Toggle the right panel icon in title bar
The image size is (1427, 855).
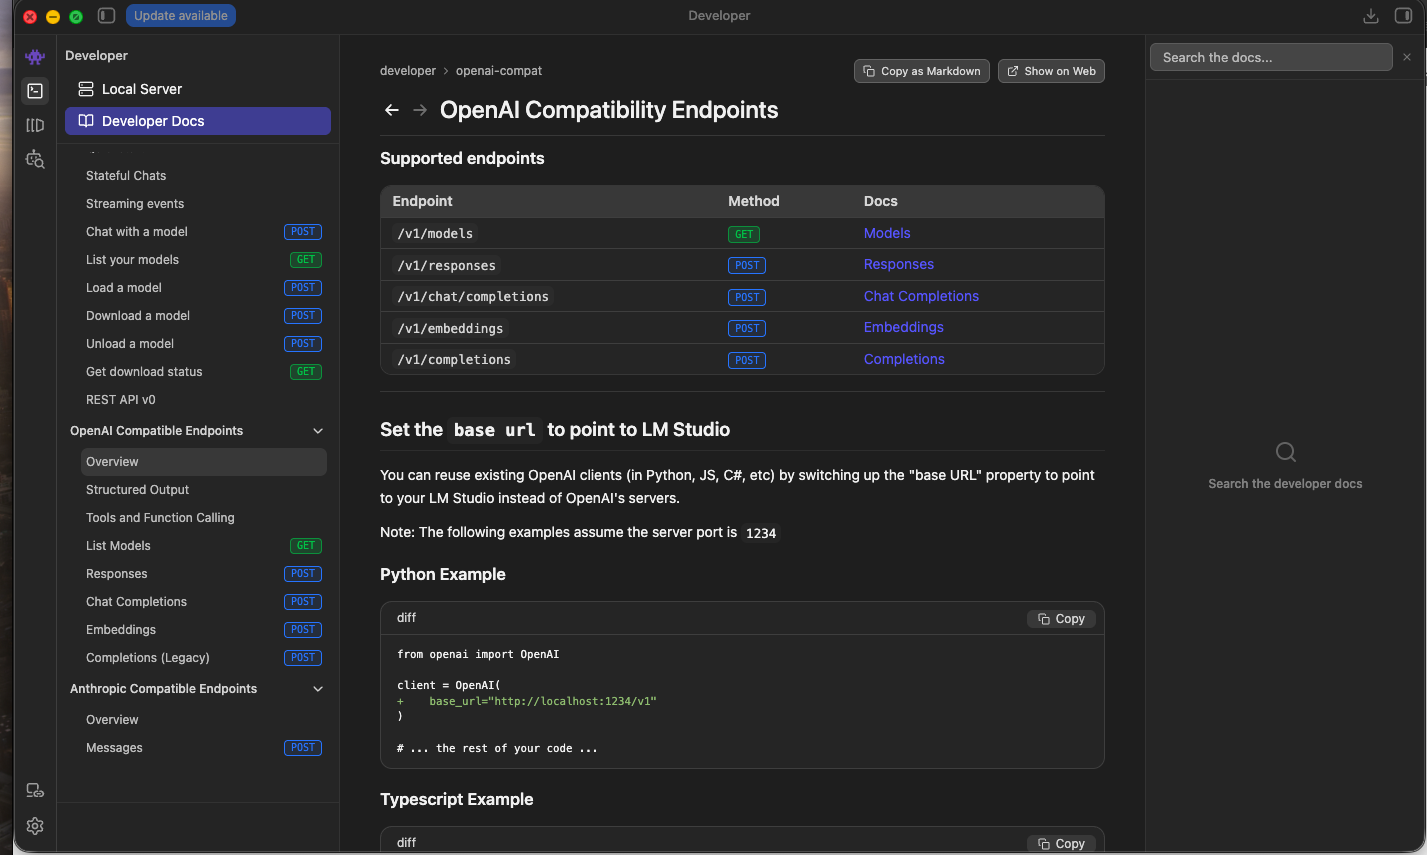1403,16
